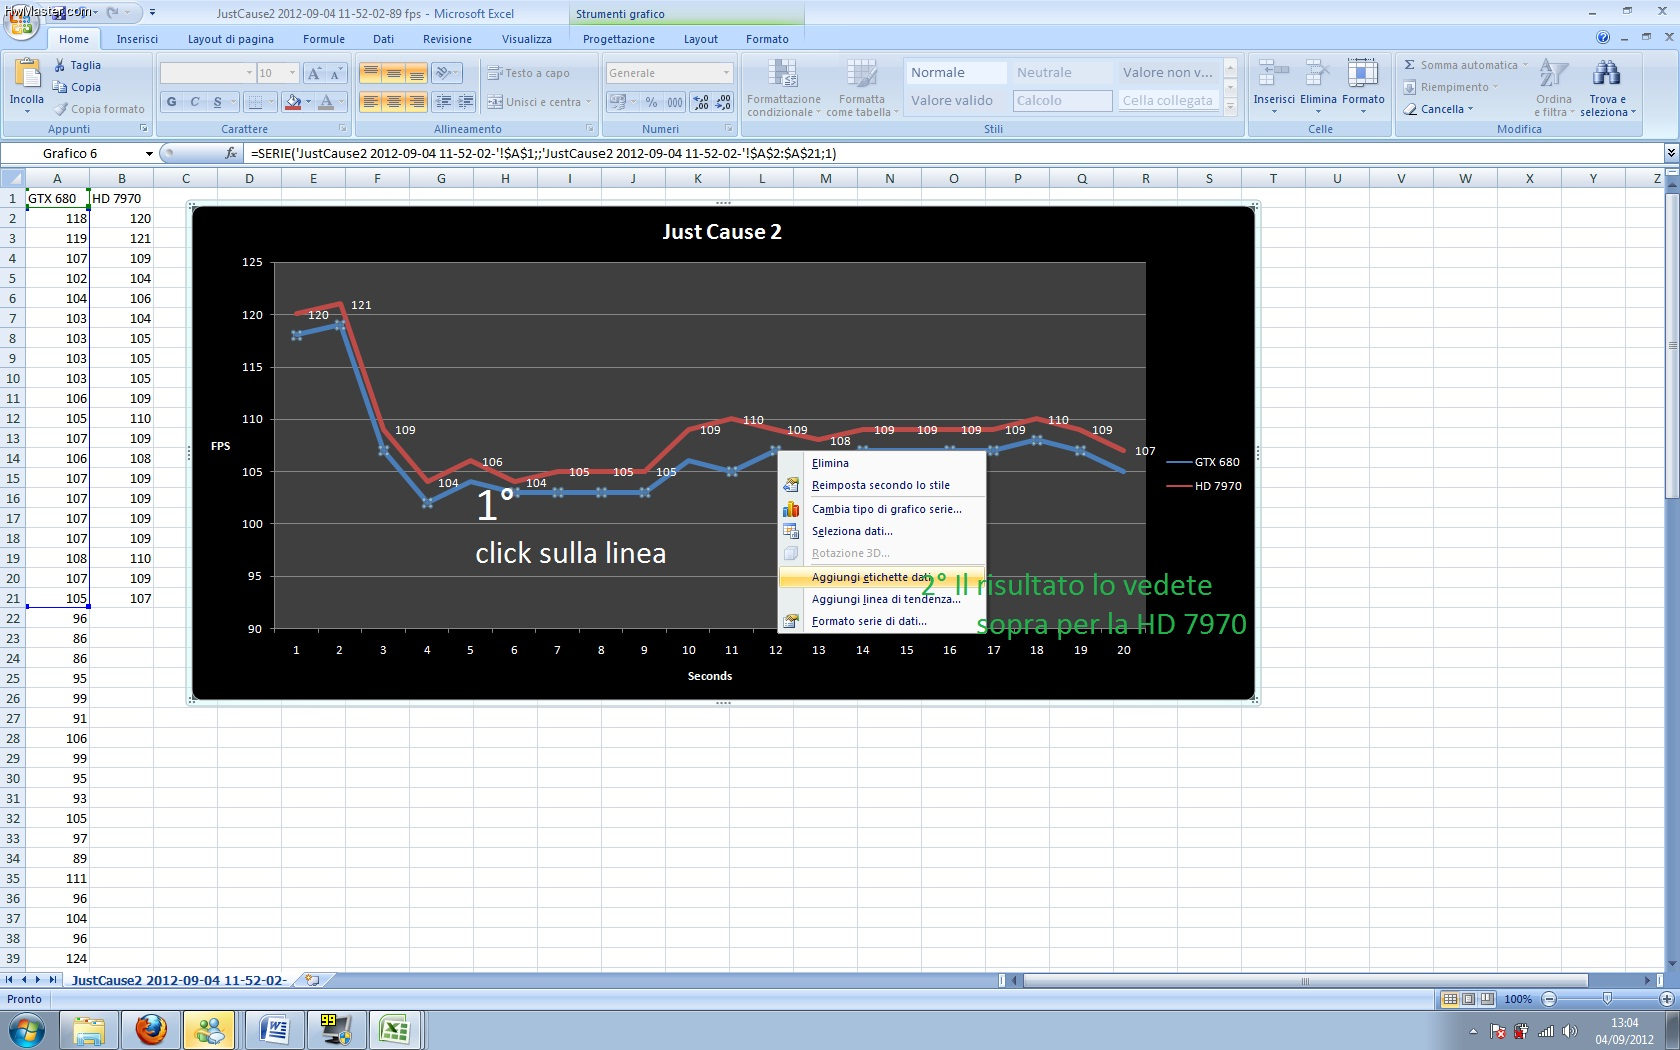Screen dimensions: 1680x1050
Task: Toggle bold G formatting
Action: 171,102
